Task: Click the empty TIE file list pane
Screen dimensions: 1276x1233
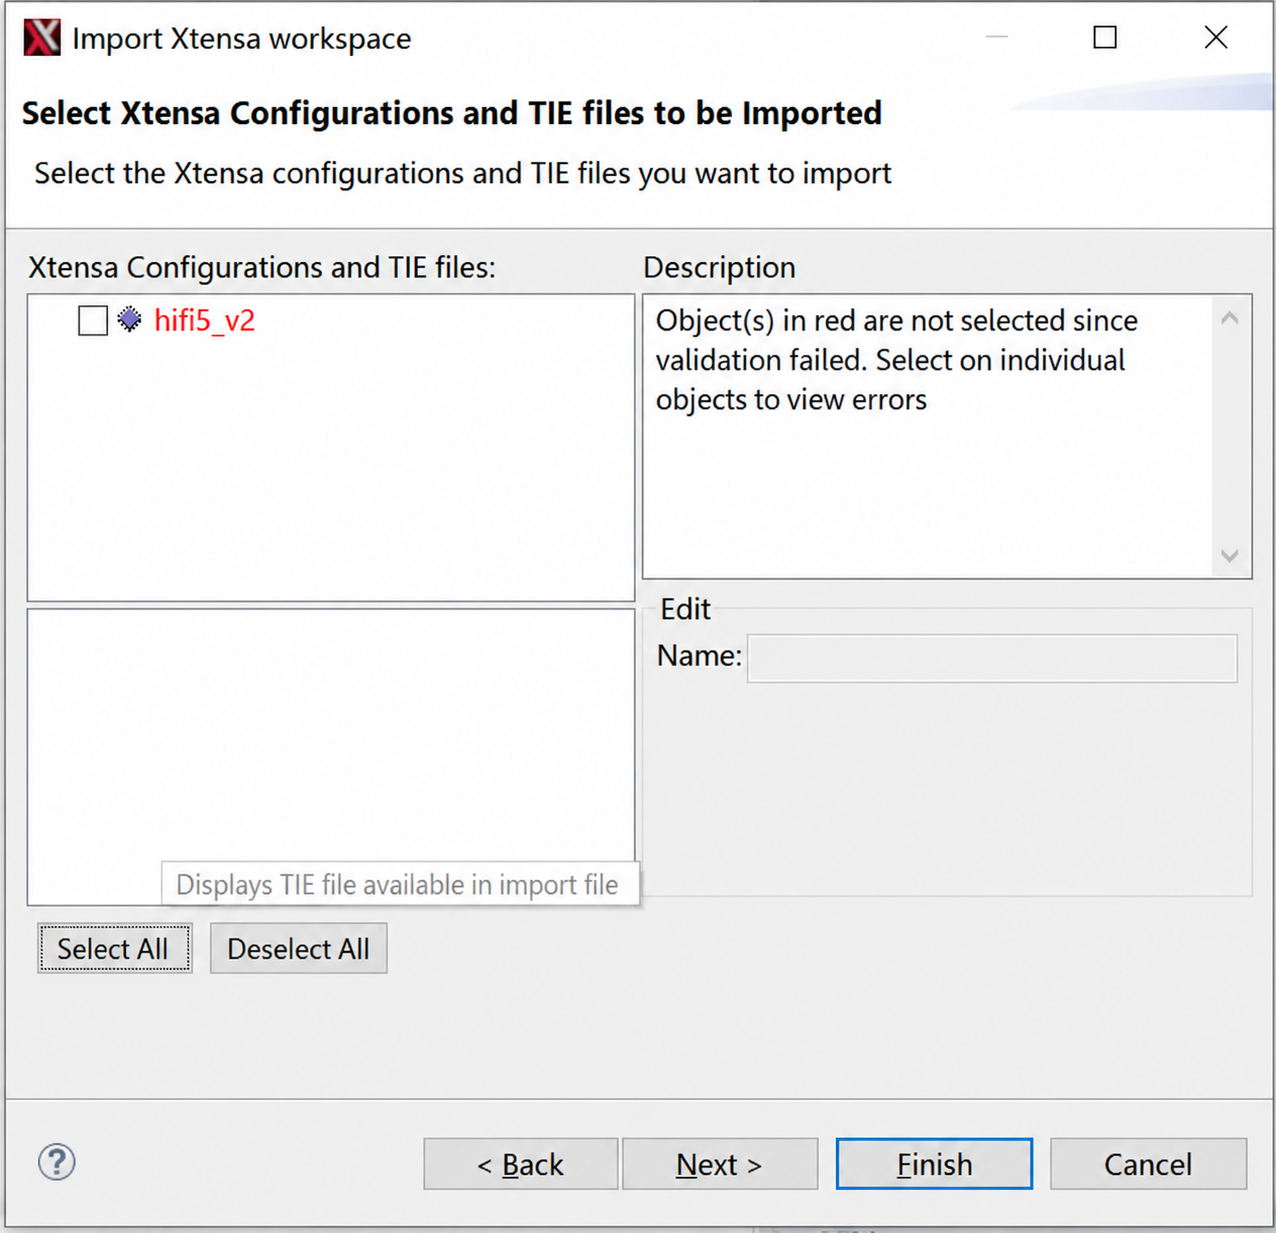Action: pos(331,757)
